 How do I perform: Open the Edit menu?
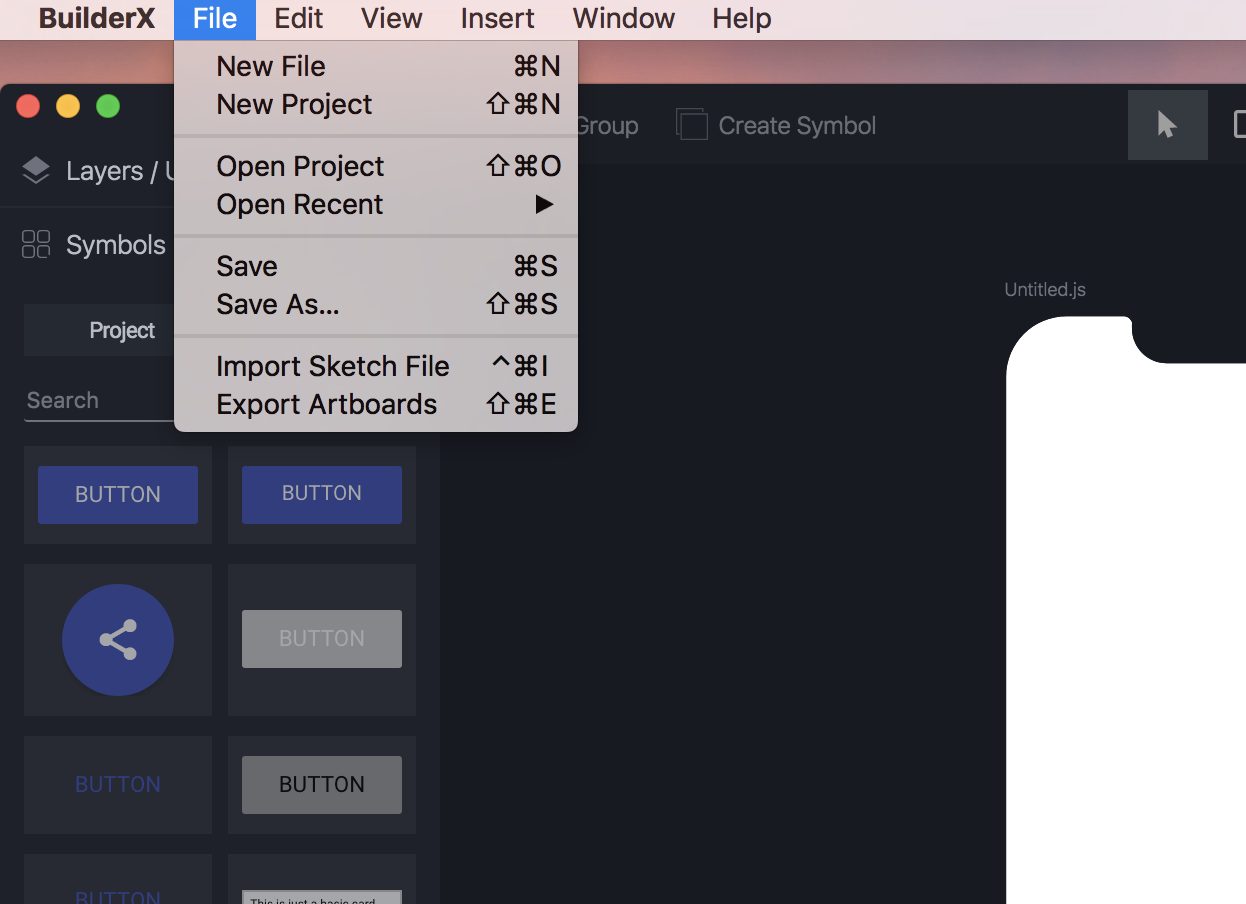pos(299,18)
